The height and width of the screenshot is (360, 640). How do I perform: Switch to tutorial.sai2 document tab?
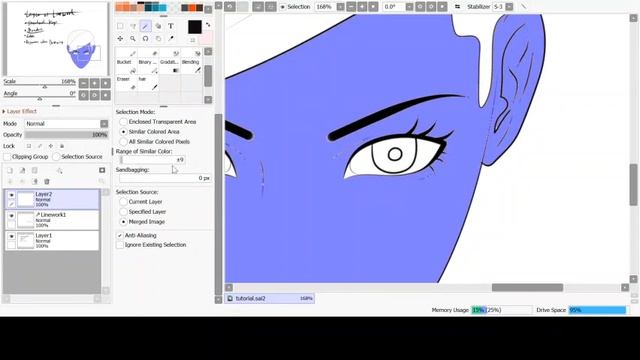(x=269, y=298)
